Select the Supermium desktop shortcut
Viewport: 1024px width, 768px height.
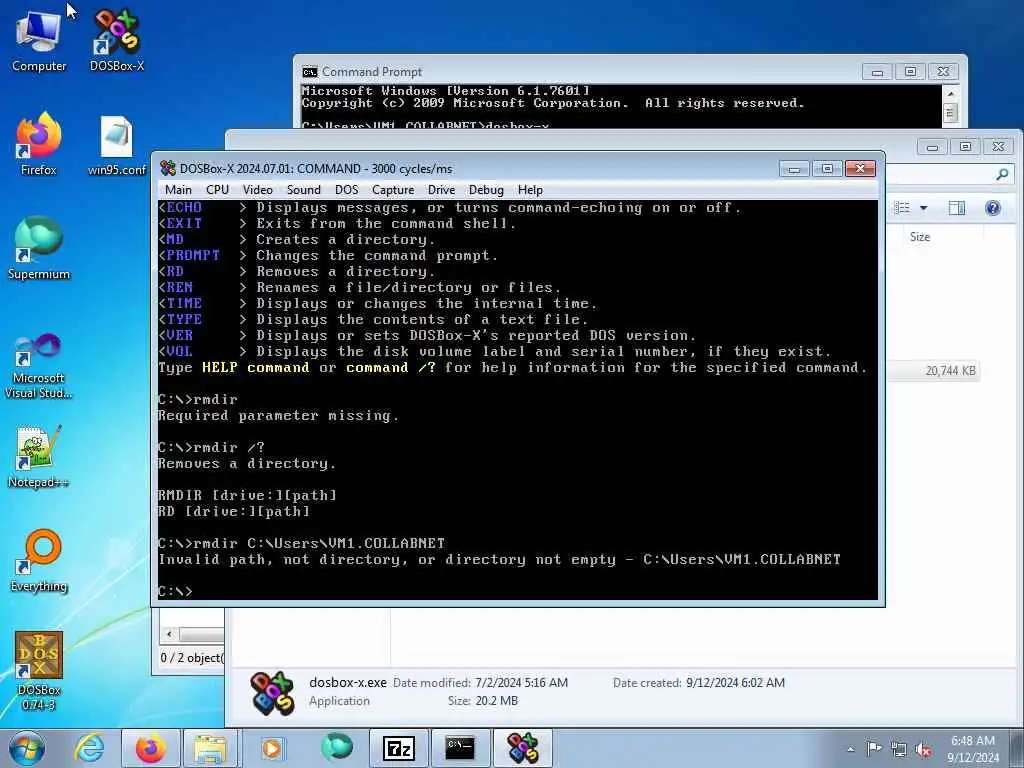tap(39, 249)
